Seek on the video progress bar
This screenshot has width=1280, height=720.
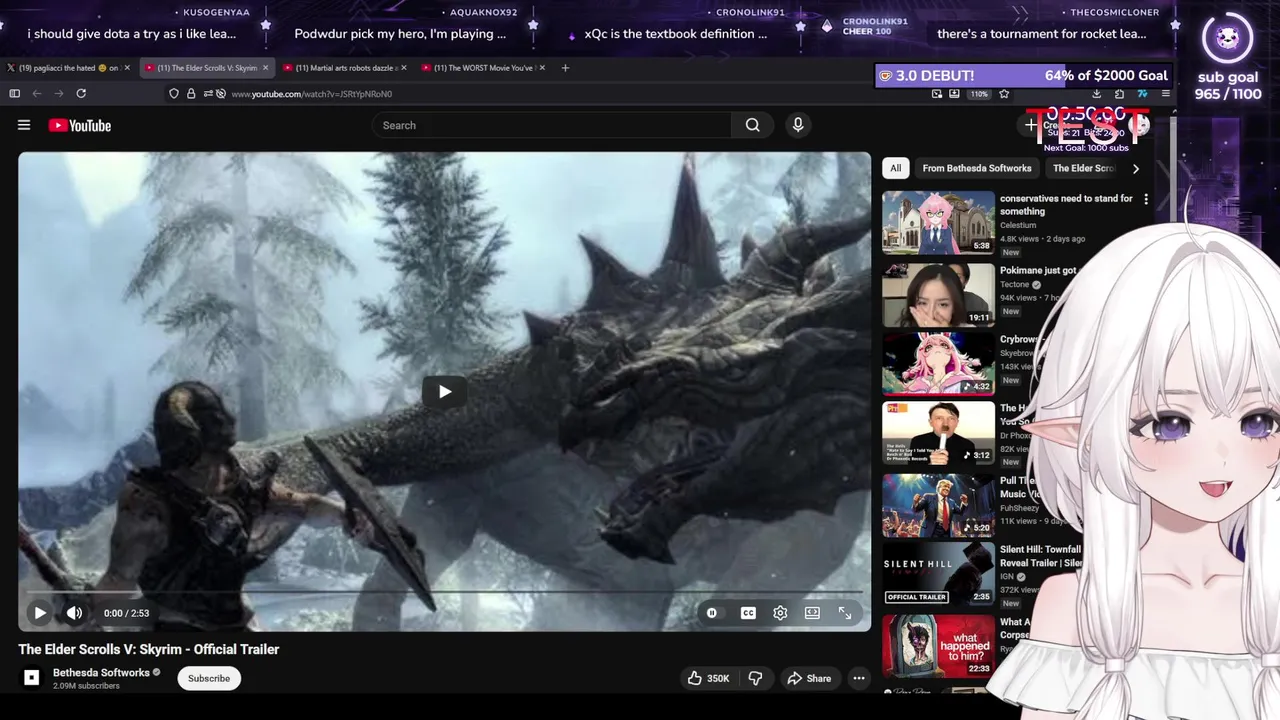point(444,593)
